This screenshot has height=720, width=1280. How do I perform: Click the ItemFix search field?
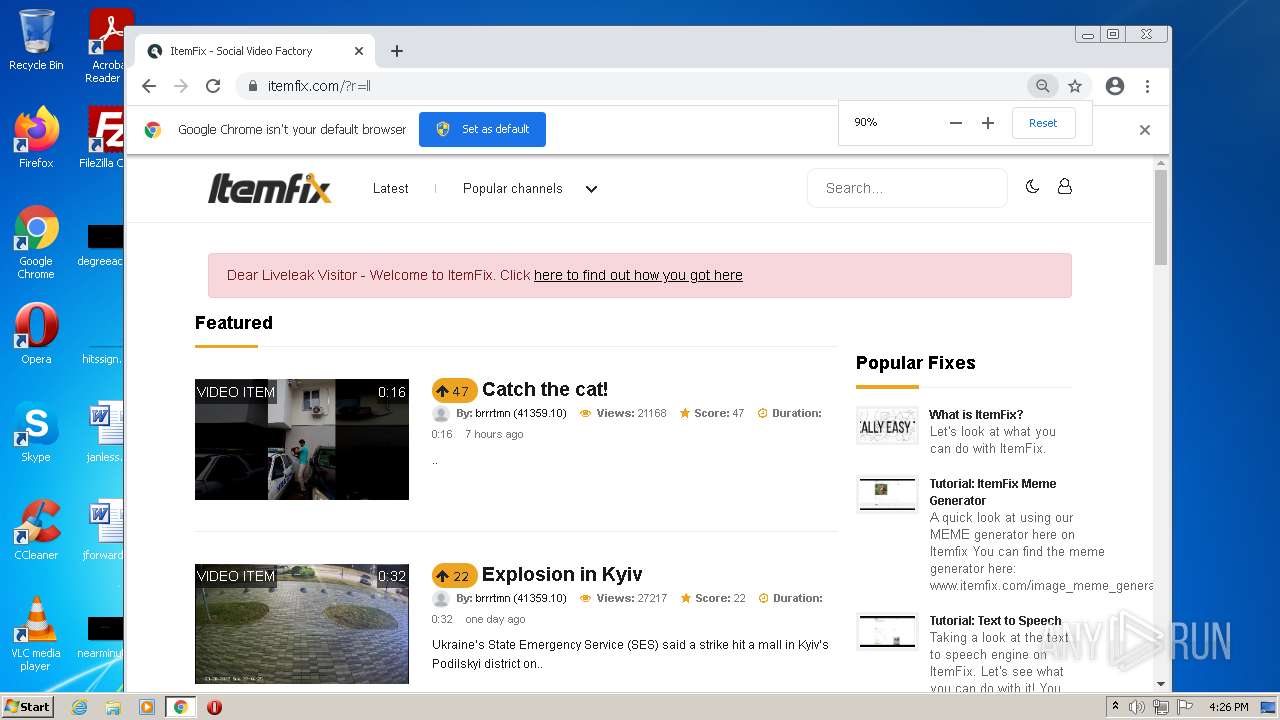click(x=906, y=188)
